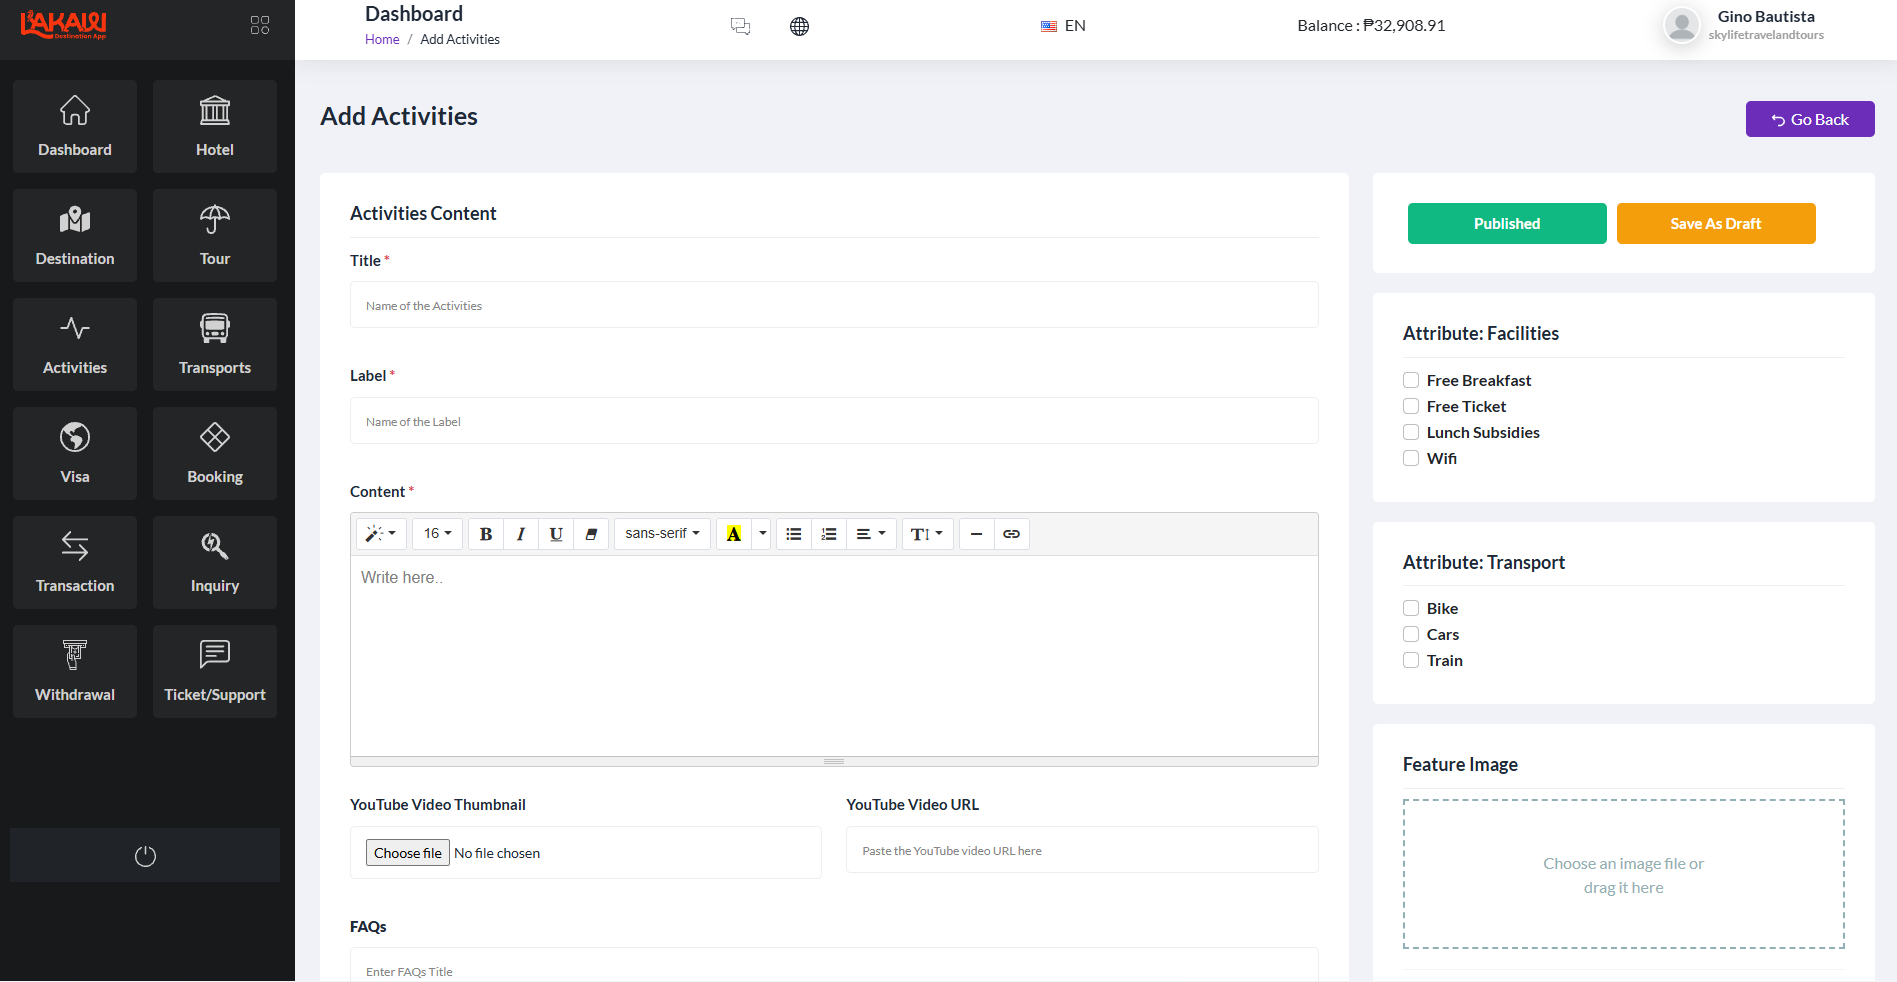The width and height of the screenshot is (1897, 982).
Task: Toggle the sidebar grid menu icon
Action: pyautogui.click(x=260, y=25)
